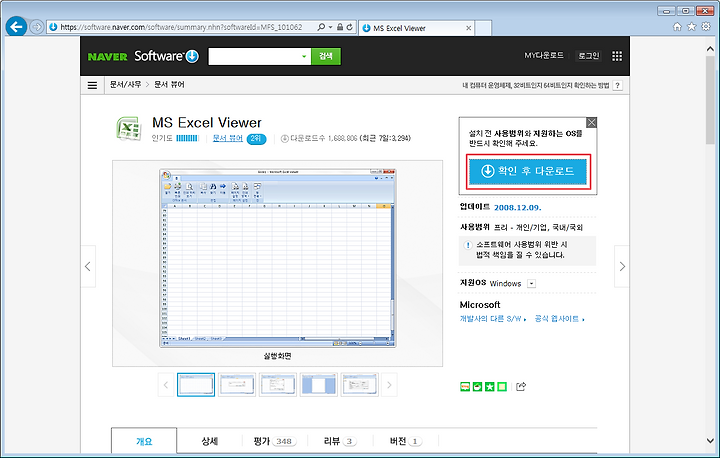The width and height of the screenshot is (720, 458).
Task: Click the 2위 ranking badge
Action: pos(256,139)
